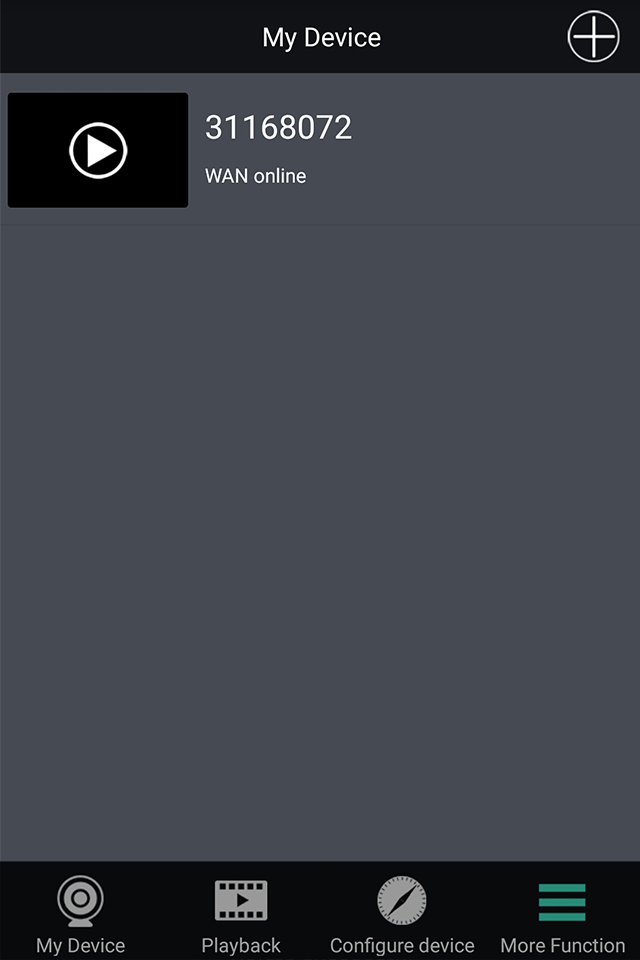Switch to the My Device tab label
Screen dimensions: 640x960
coord(80,945)
